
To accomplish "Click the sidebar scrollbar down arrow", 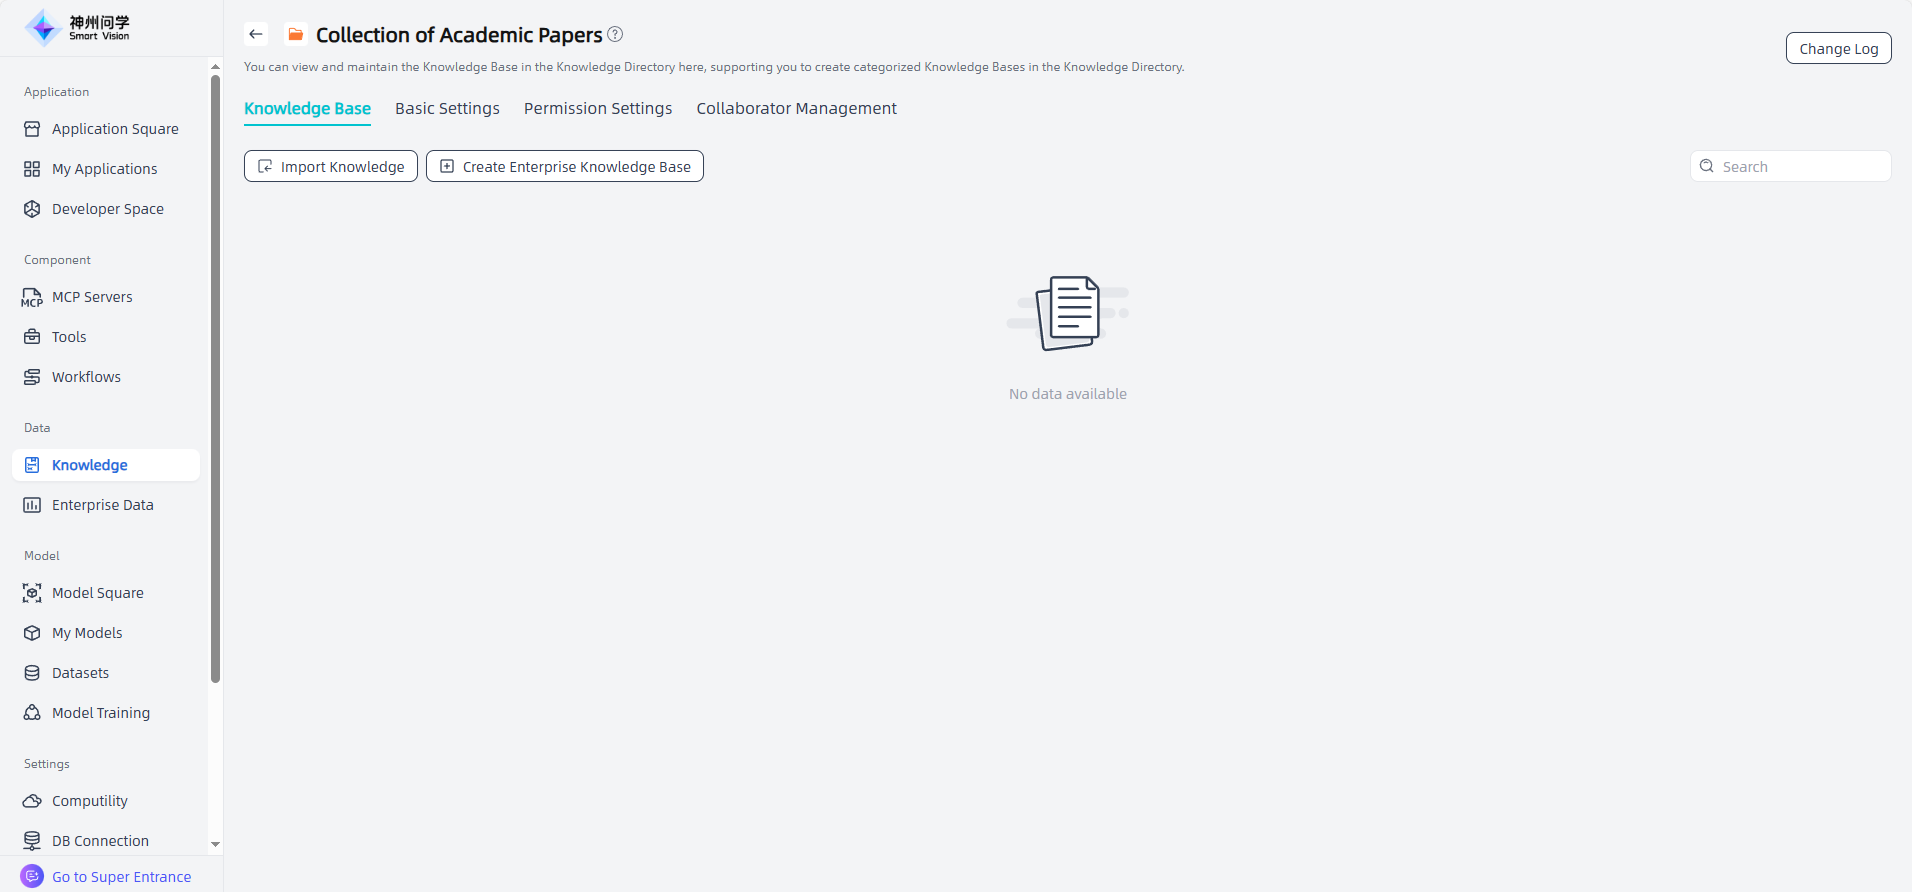I will click(x=215, y=844).
